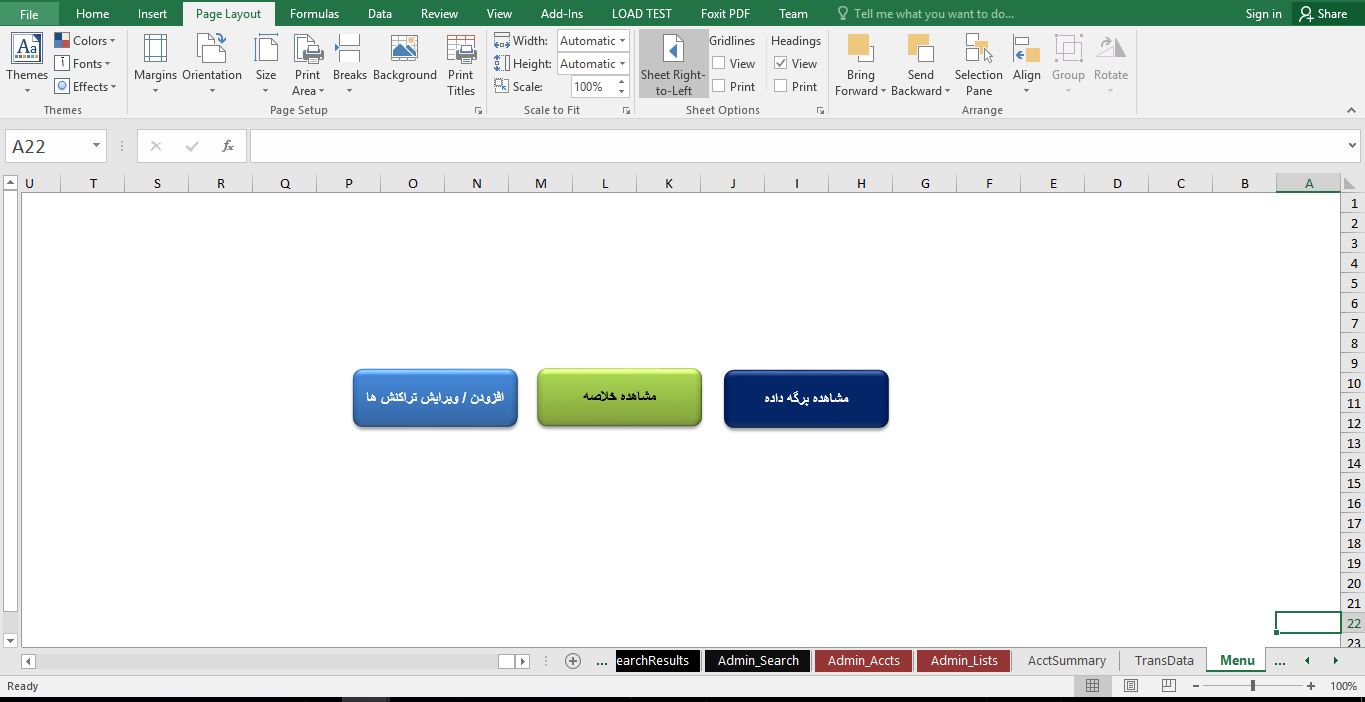Switch to Insert ribbon tab
Viewport: 1365px width, 702px height.
[153, 14]
